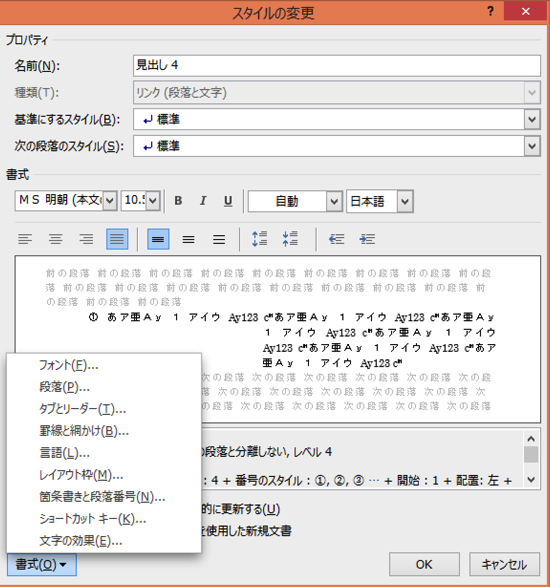The height and width of the screenshot is (587, 550).
Task: Set double line spacing
Action: 219,239
